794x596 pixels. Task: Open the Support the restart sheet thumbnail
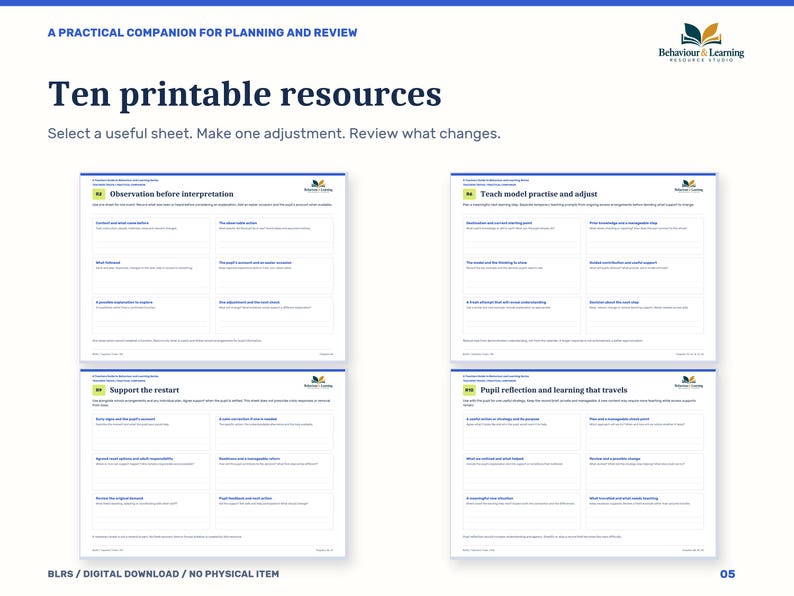tap(213, 463)
